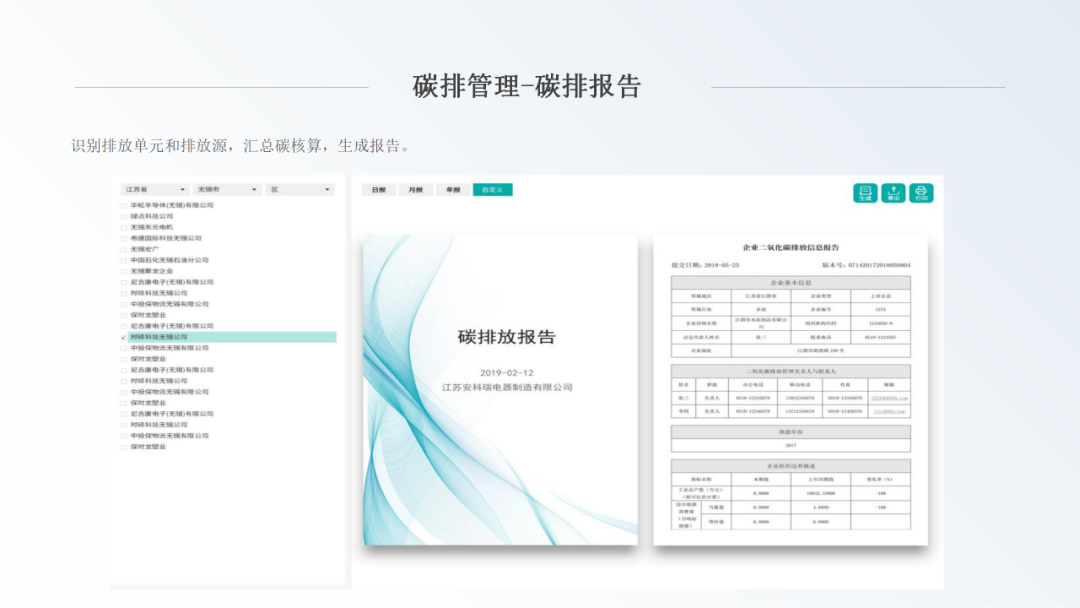
Task: Select the 自定义 custom tab
Action: point(492,190)
